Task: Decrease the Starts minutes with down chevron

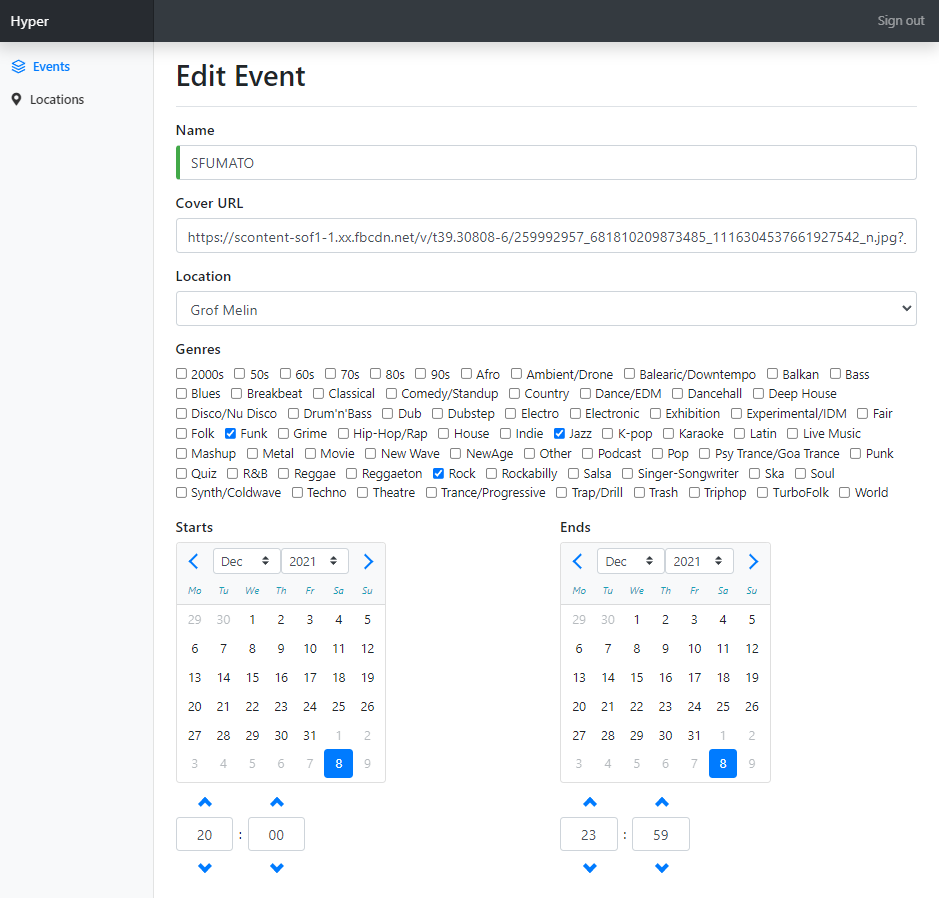Action: 277,867
